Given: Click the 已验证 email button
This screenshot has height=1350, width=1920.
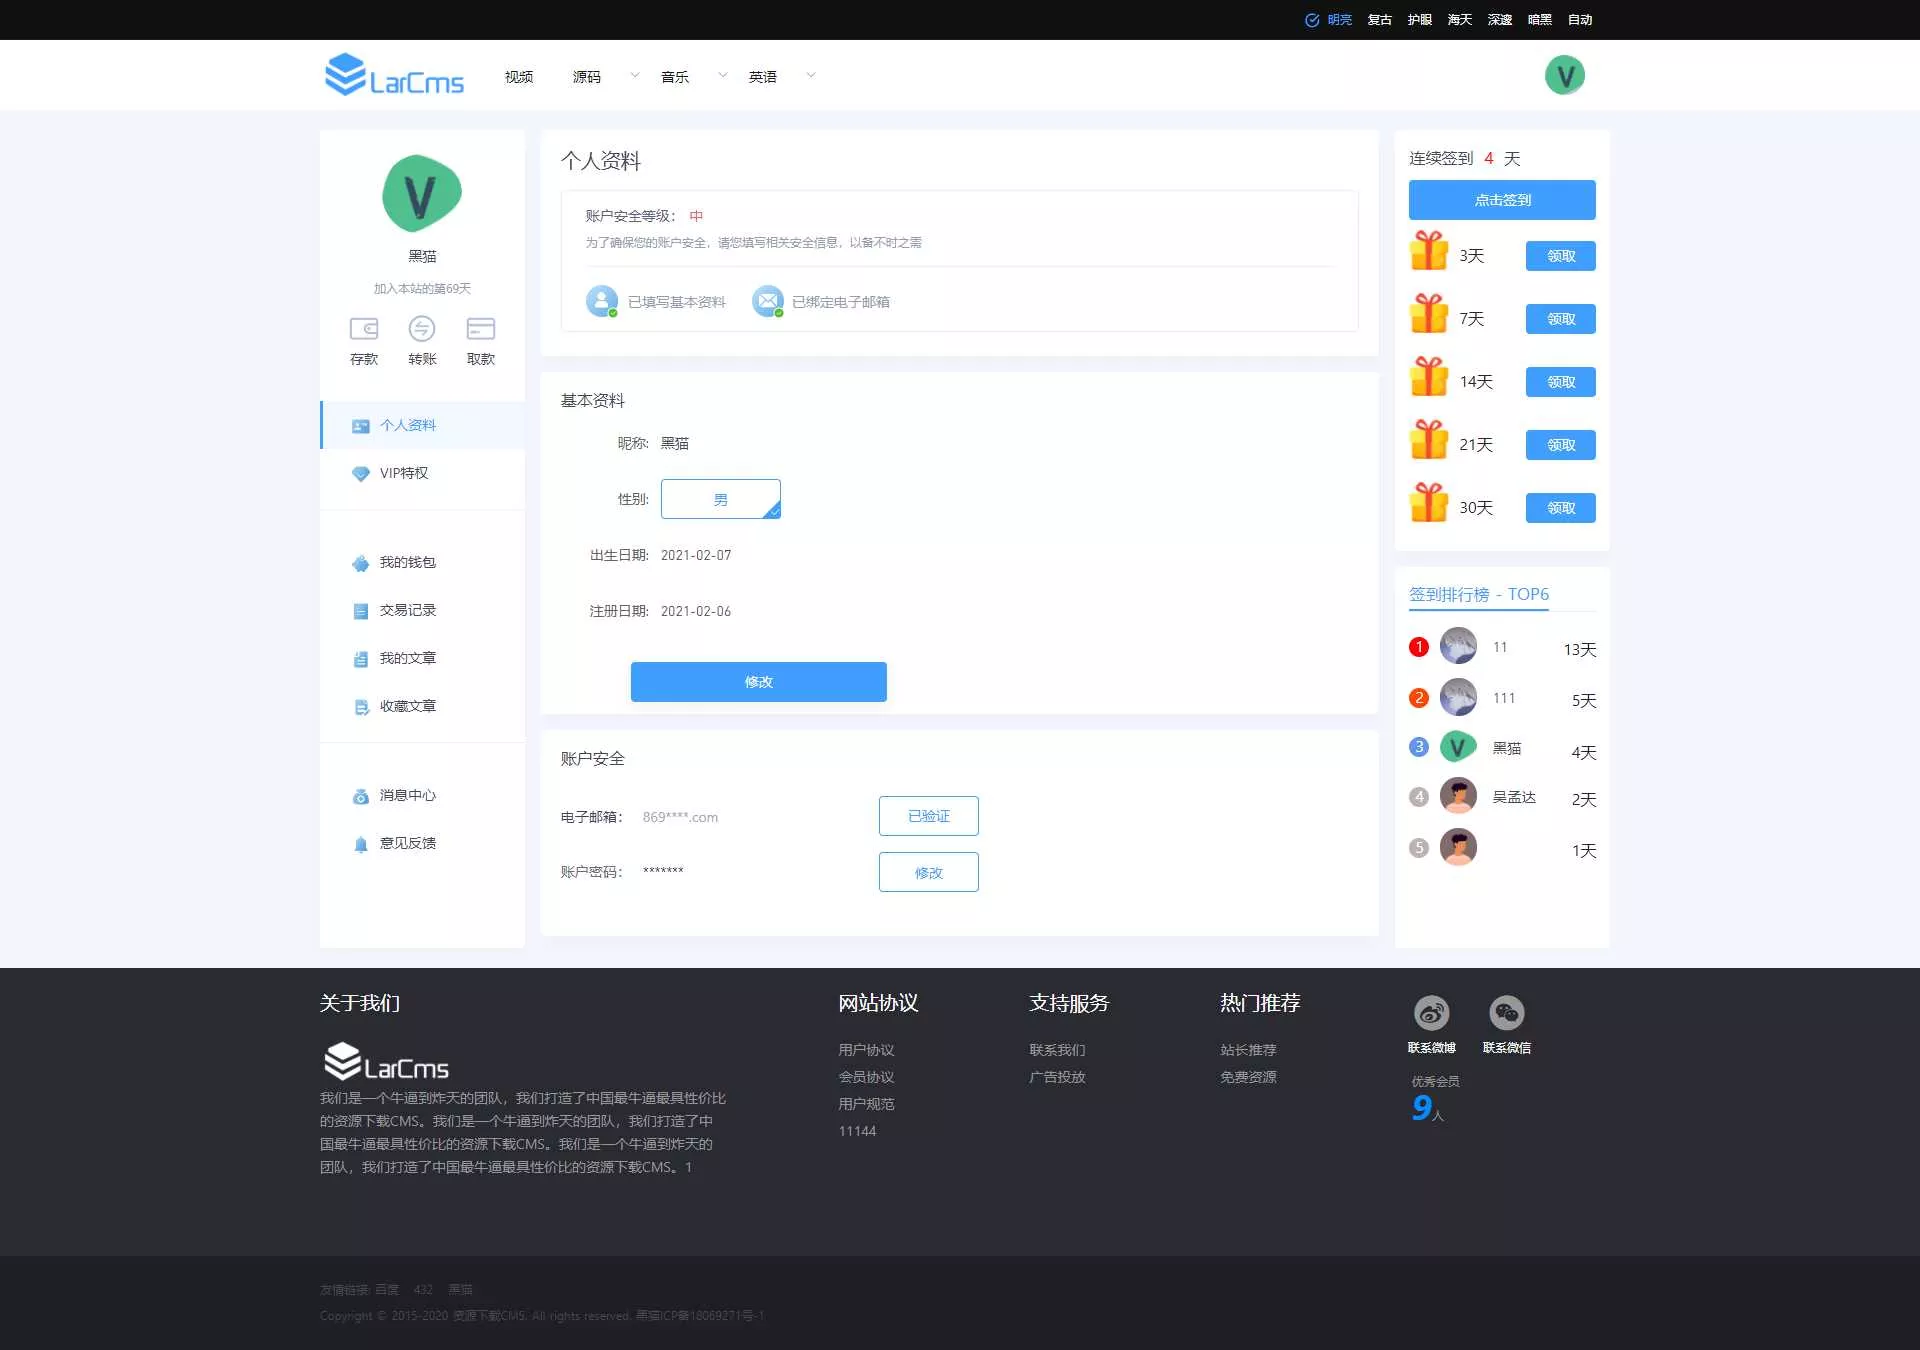Looking at the screenshot, I should click(x=928, y=816).
